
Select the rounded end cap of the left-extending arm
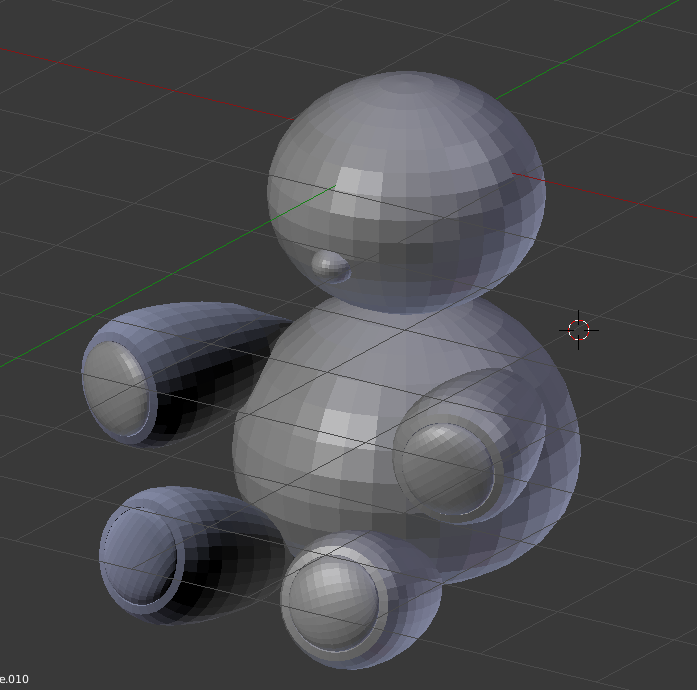point(116,388)
